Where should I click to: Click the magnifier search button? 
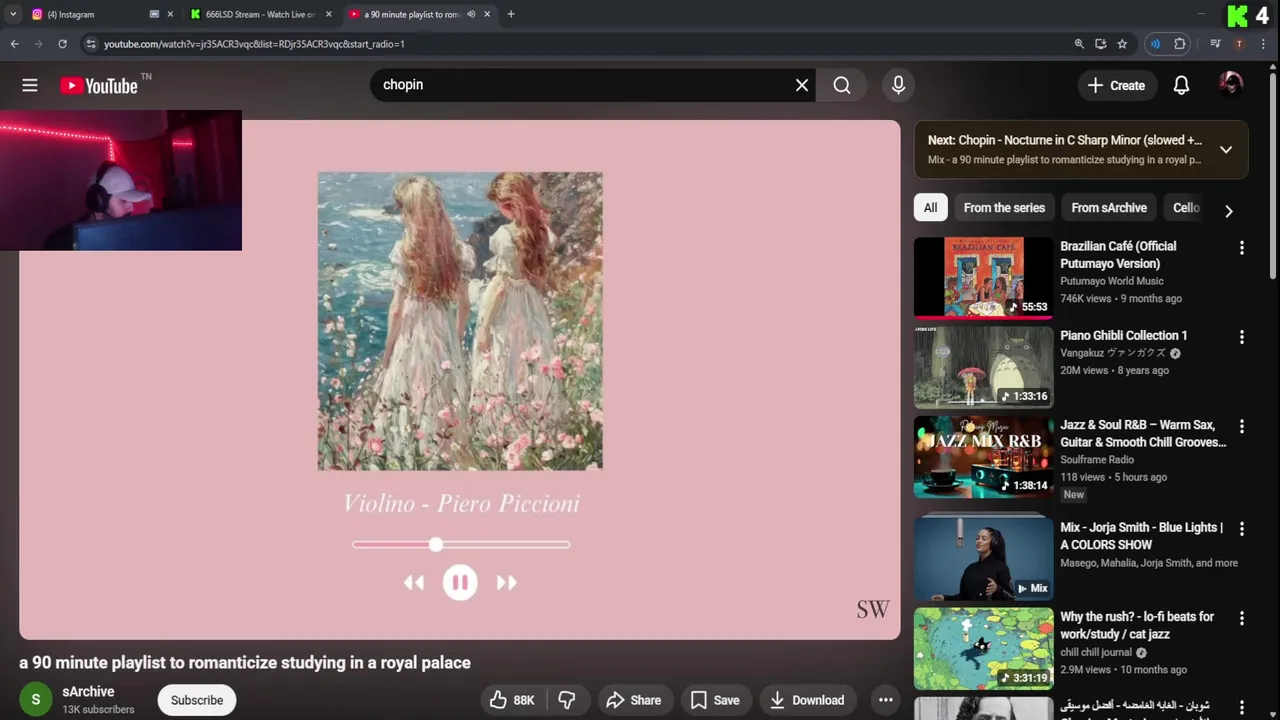[x=842, y=85]
